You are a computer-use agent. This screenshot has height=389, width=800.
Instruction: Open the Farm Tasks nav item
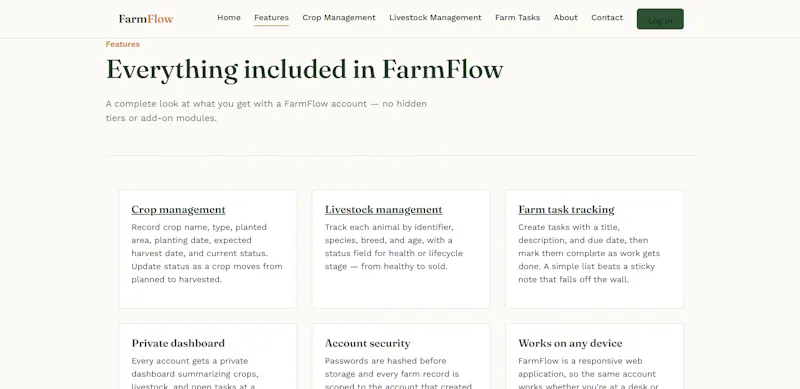[x=517, y=17]
